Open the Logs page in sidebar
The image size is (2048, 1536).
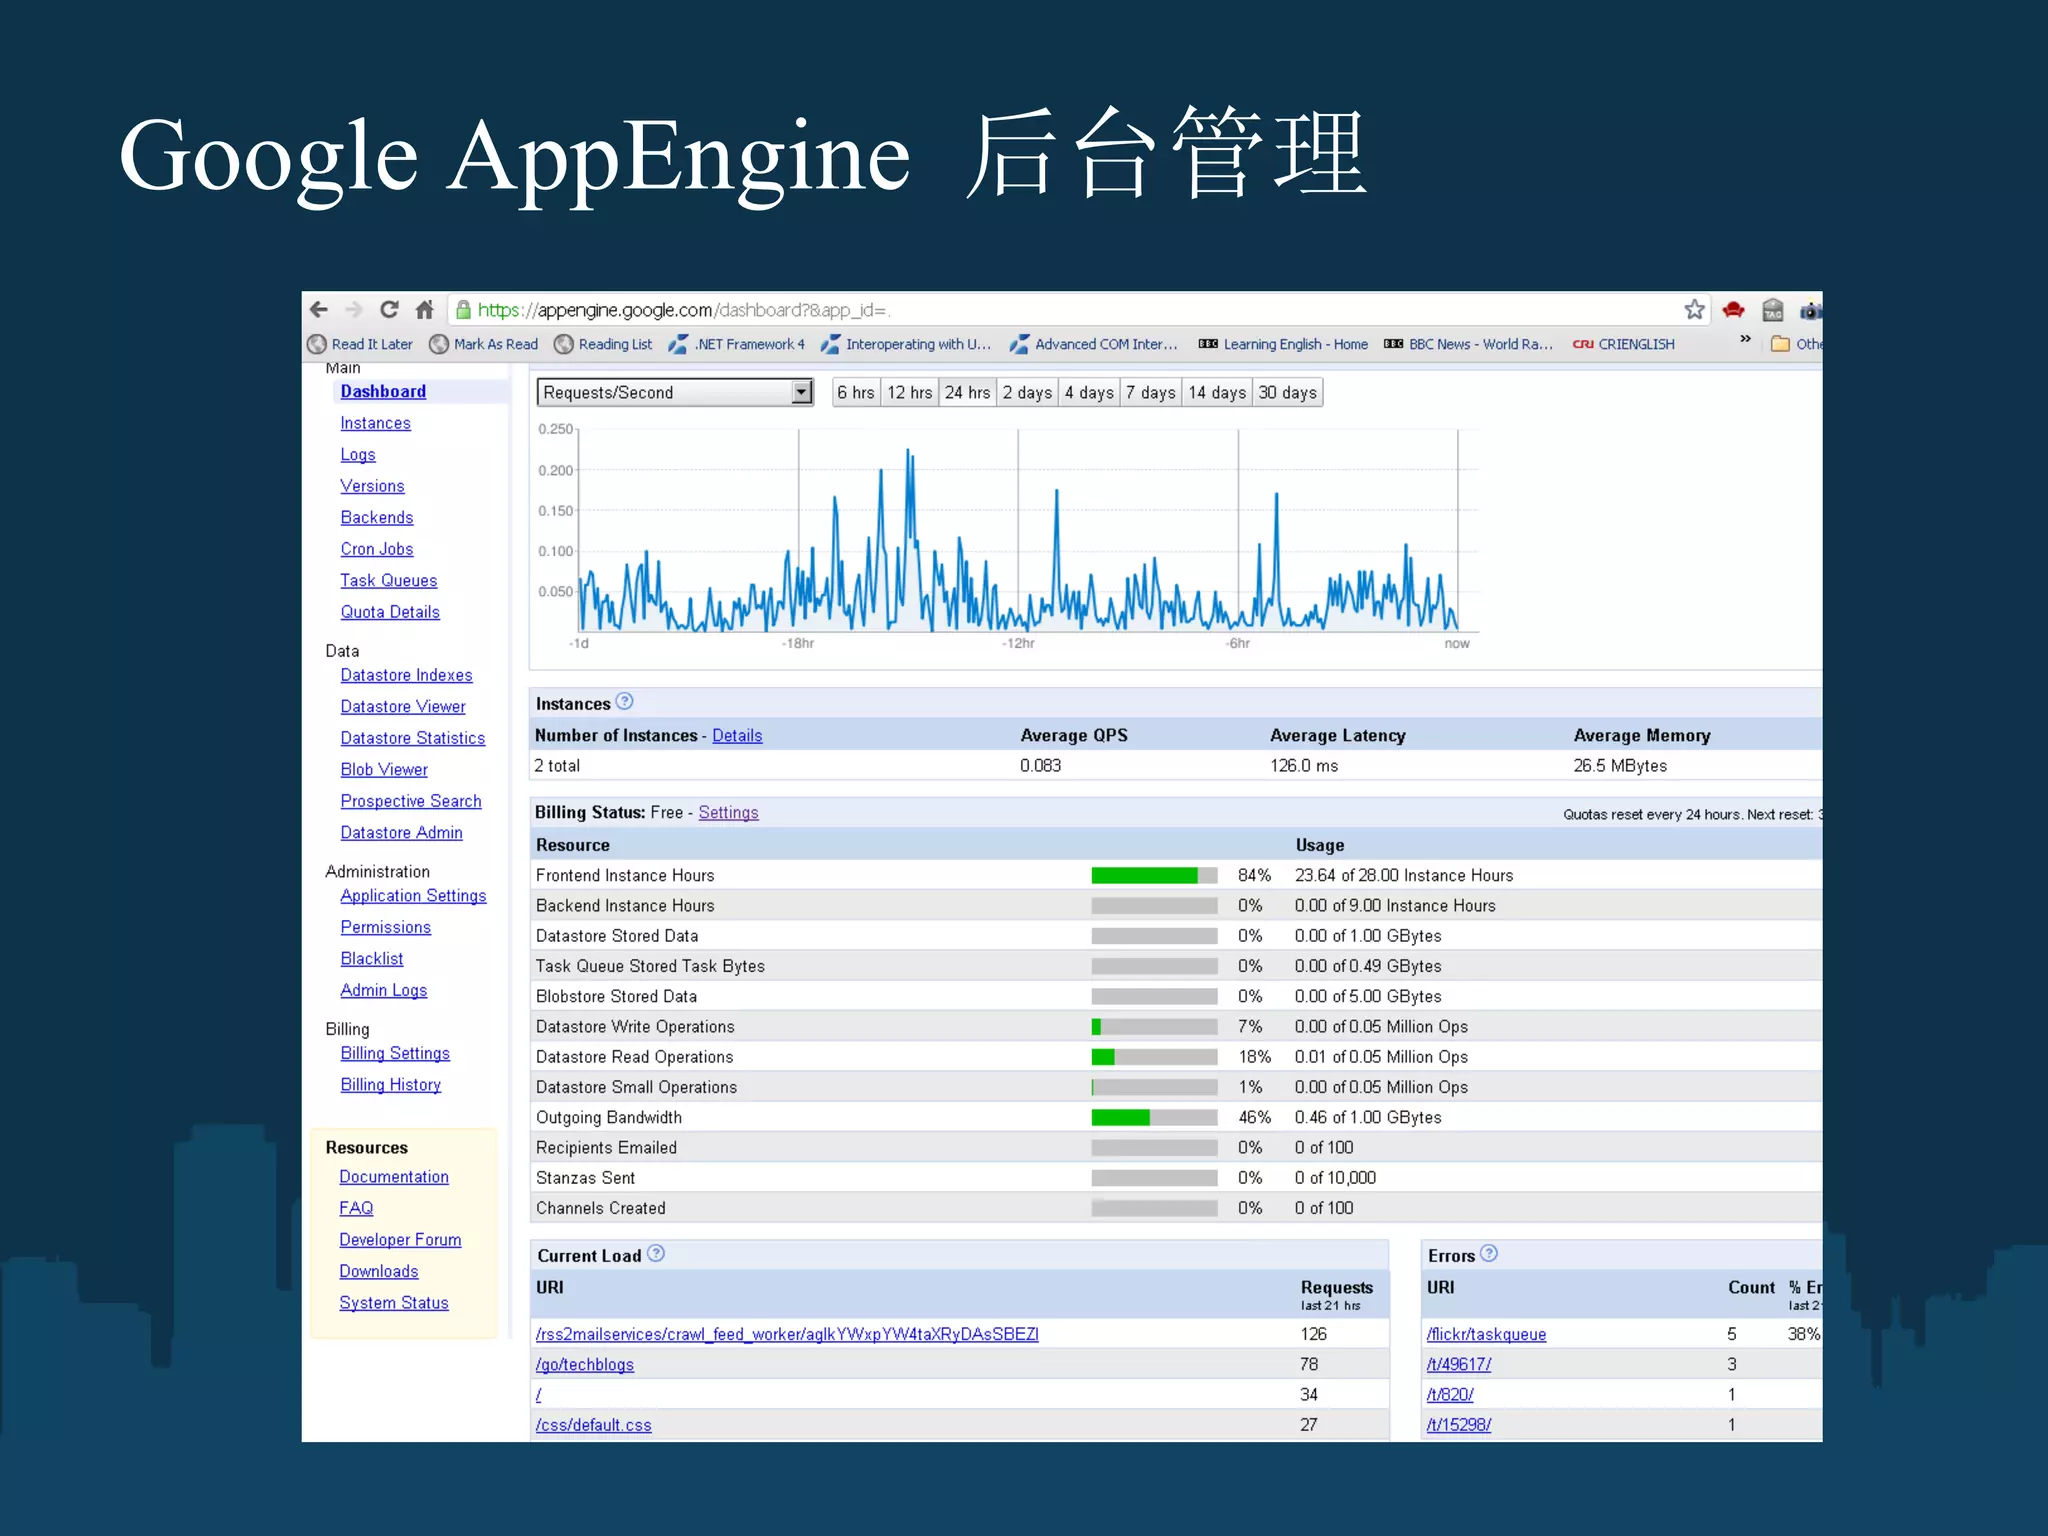pyautogui.click(x=357, y=455)
